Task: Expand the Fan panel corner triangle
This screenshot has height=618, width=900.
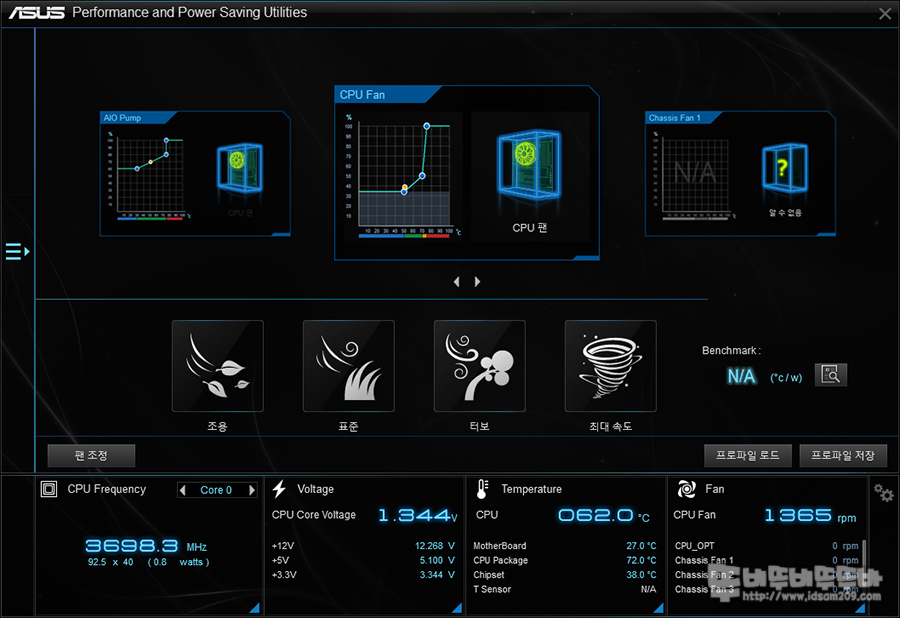Action: point(860,608)
